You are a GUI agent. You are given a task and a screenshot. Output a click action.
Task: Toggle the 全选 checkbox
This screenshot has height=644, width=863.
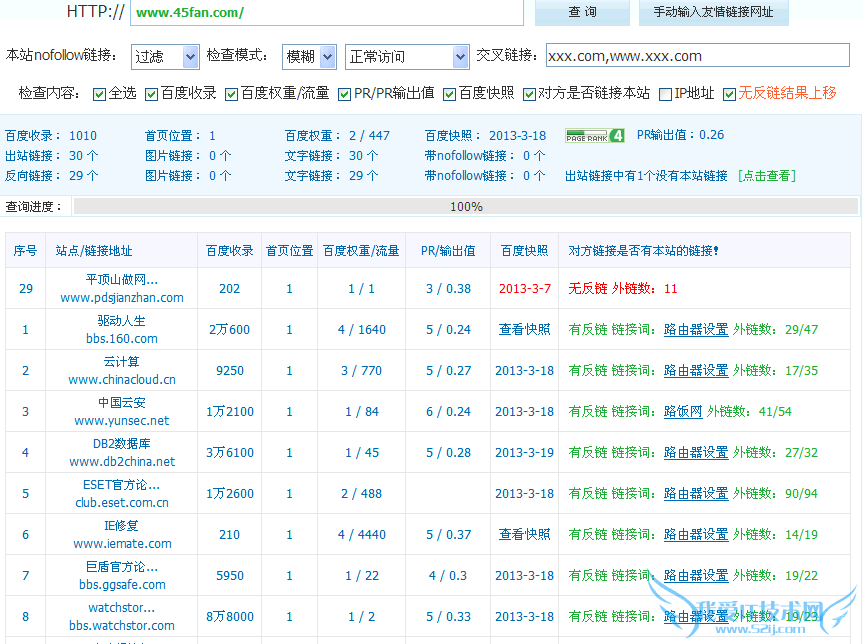click(x=100, y=94)
